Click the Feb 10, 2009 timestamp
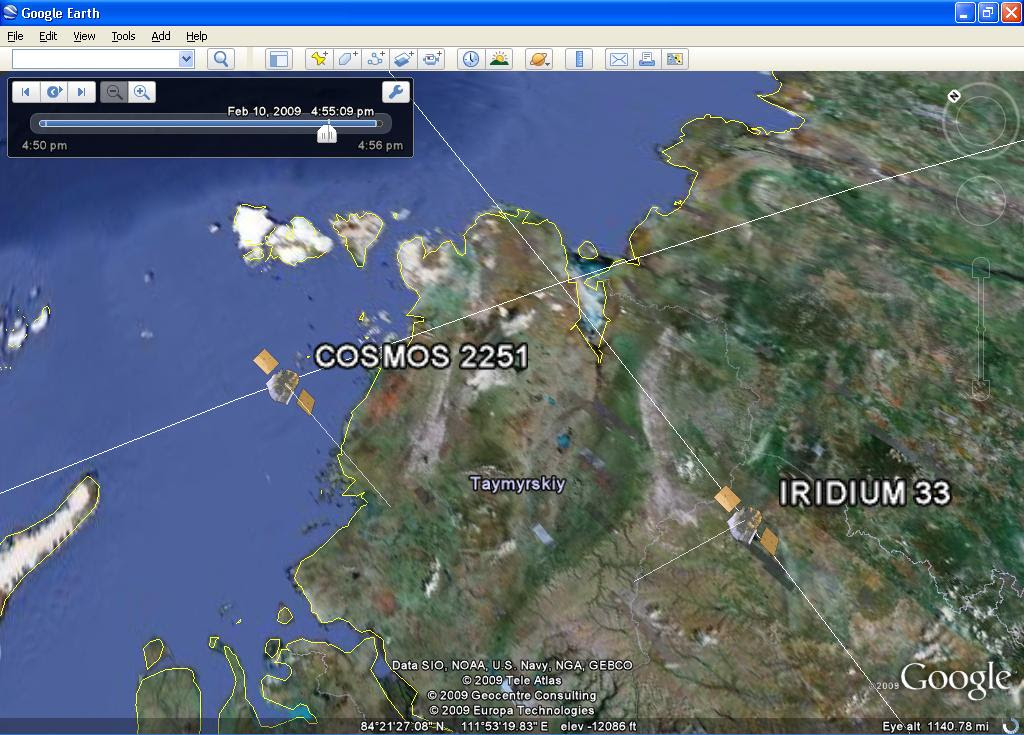This screenshot has height=735, width=1024. [x=300, y=111]
